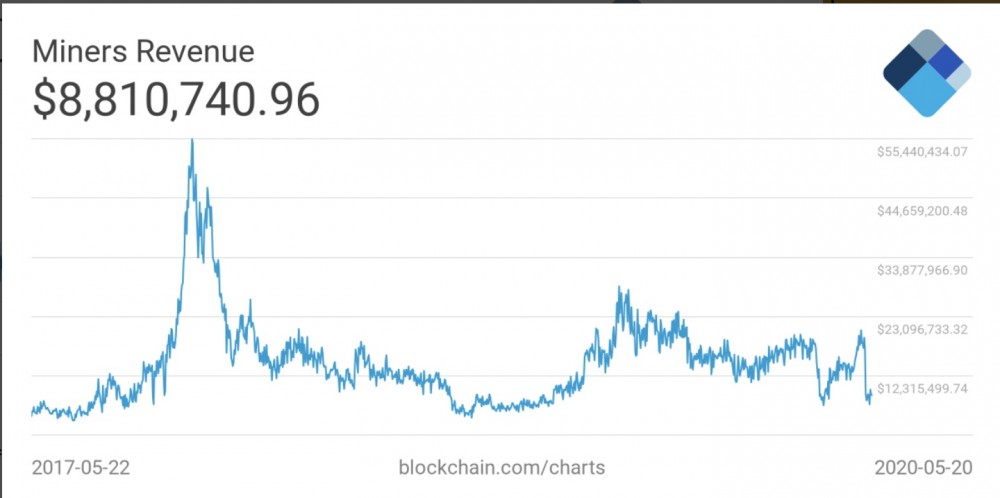The width and height of the screenshot is (1000, 498).
Task: Click the $12,315,499.74 axis label
Action: [922, 388]
